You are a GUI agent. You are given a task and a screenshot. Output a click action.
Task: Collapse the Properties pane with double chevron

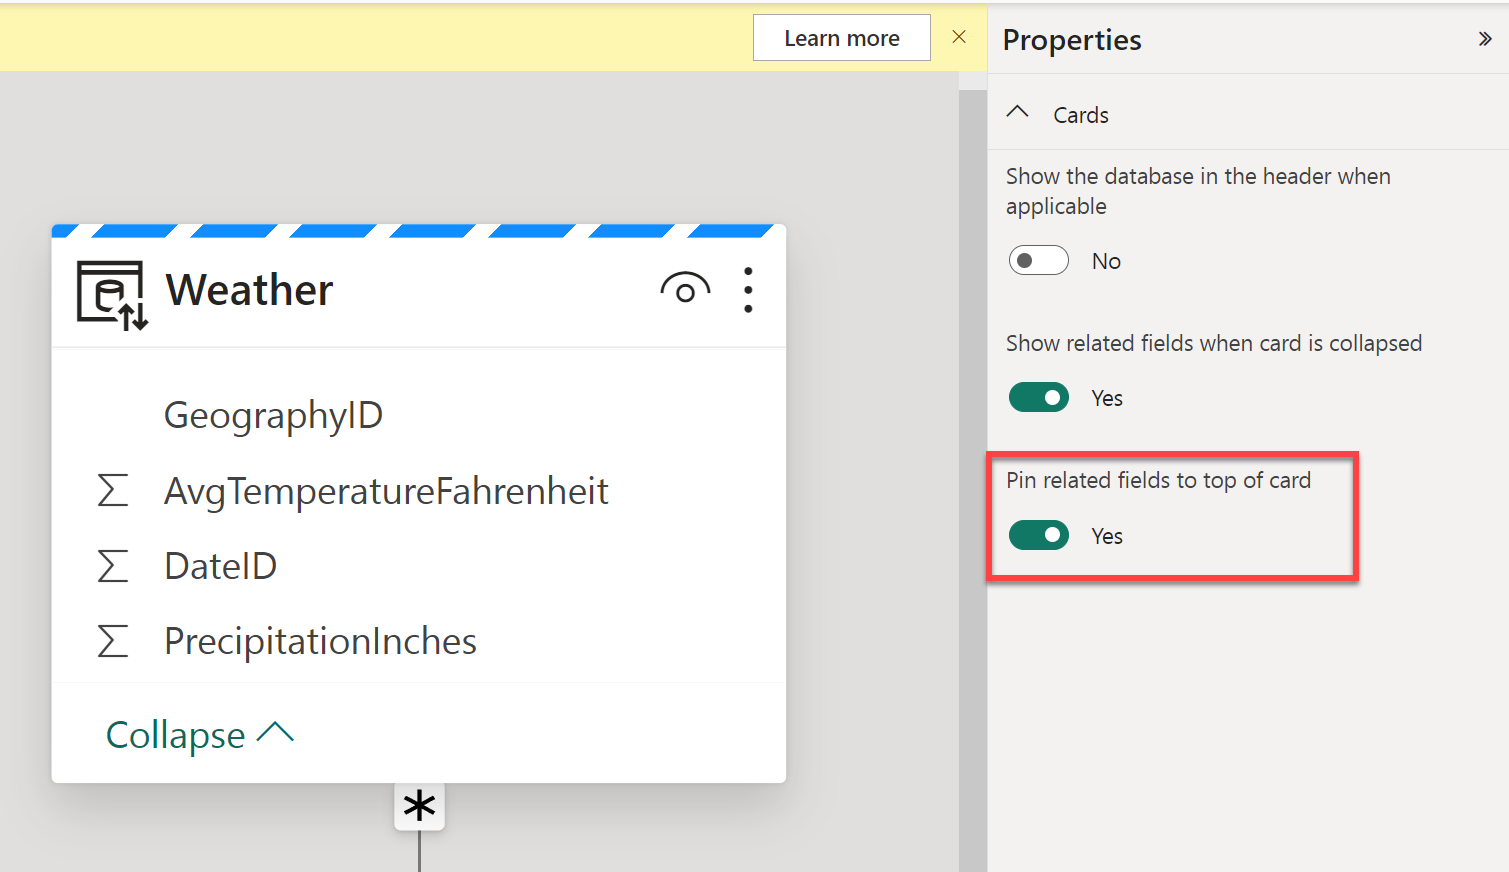1485,39
